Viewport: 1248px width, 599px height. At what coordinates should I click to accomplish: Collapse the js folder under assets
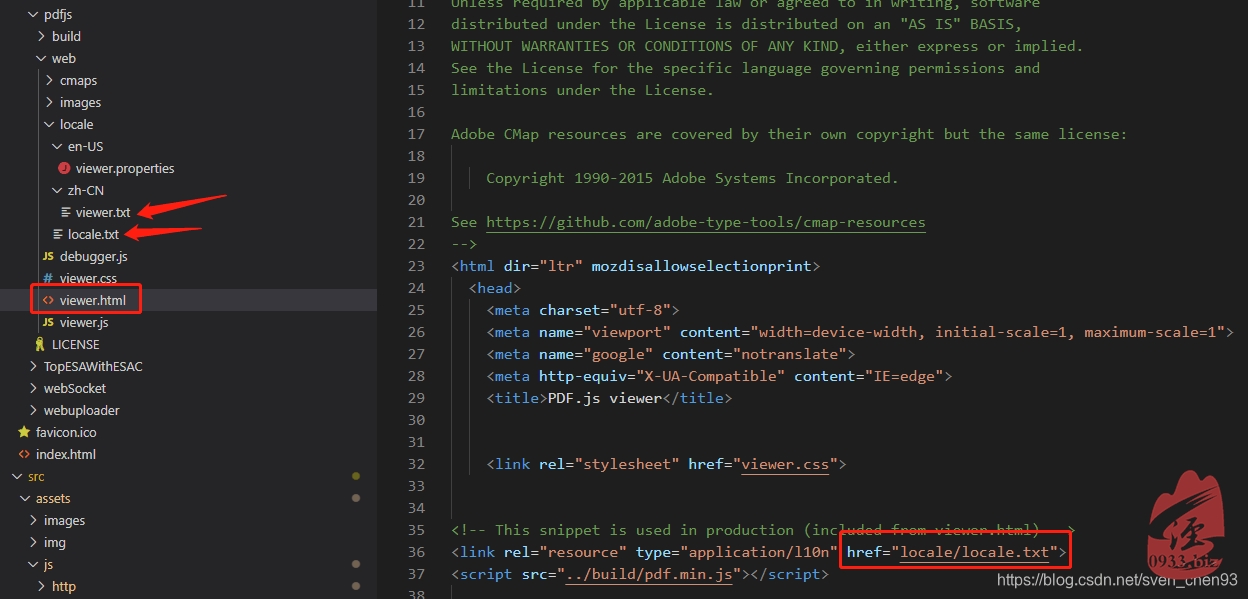click(33, 565)
